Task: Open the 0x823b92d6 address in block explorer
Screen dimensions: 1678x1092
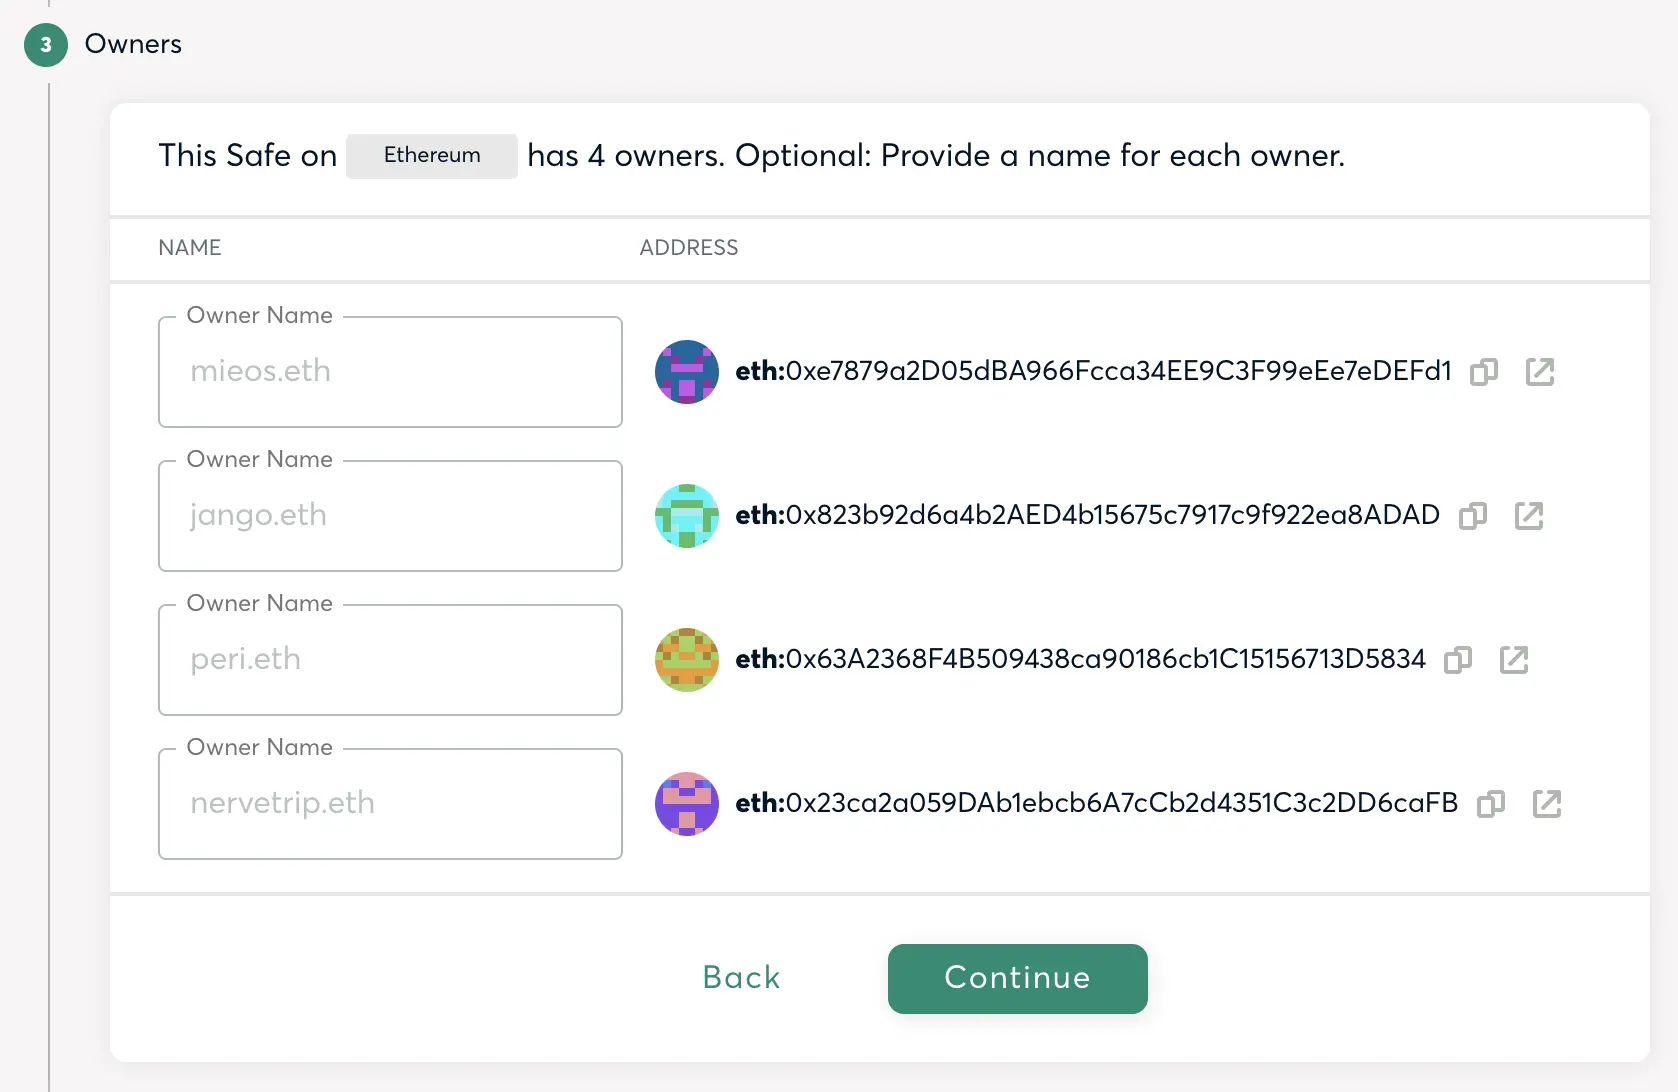Action: pos(1528,516)
